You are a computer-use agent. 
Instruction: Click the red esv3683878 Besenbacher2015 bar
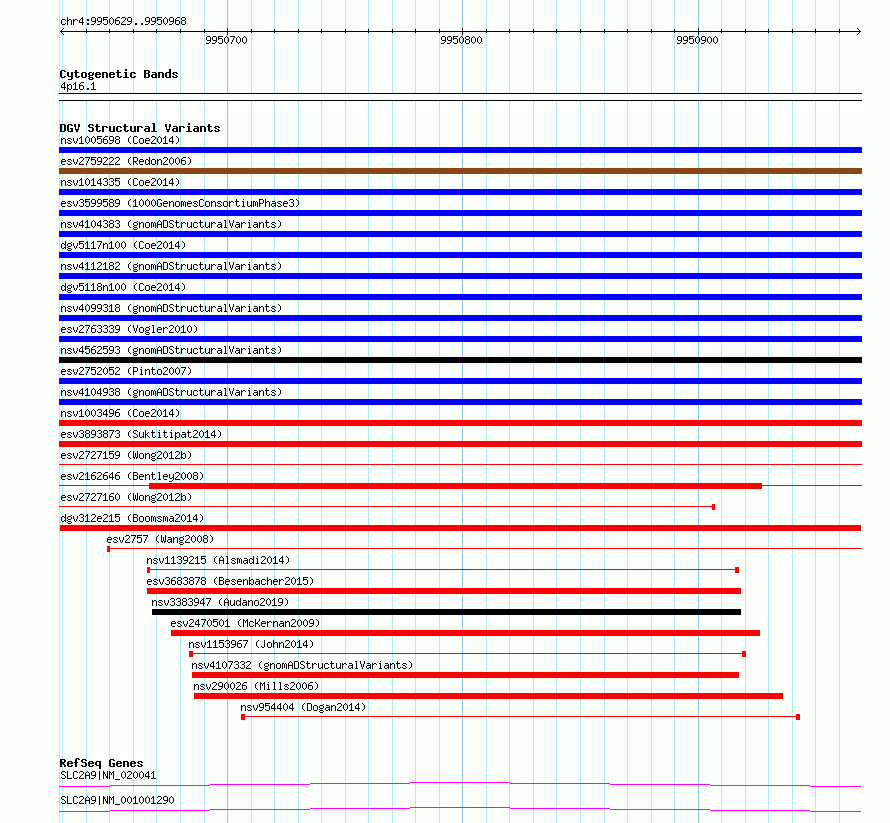(444, 591)
